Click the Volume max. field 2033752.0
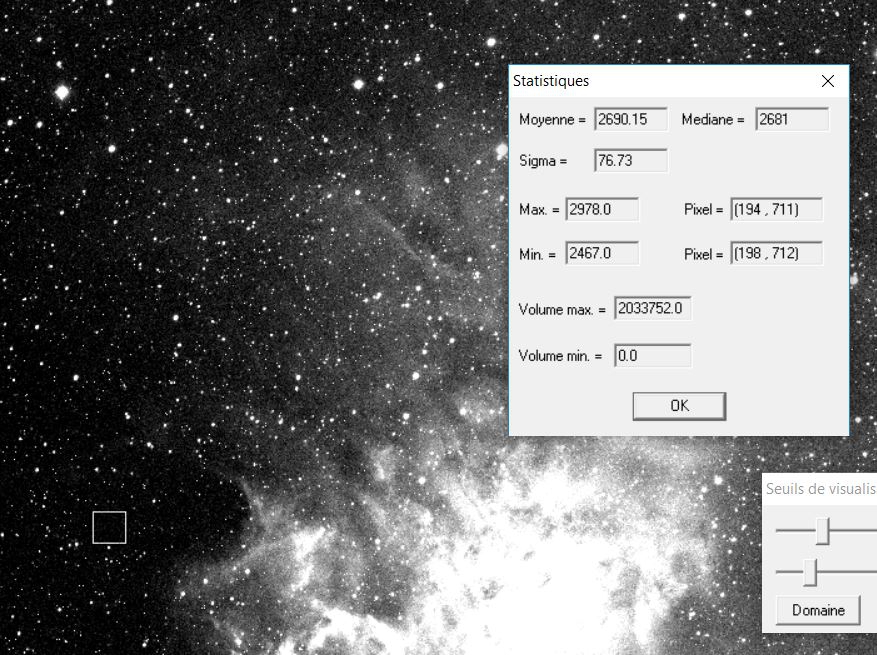 (x=653, y=308)
